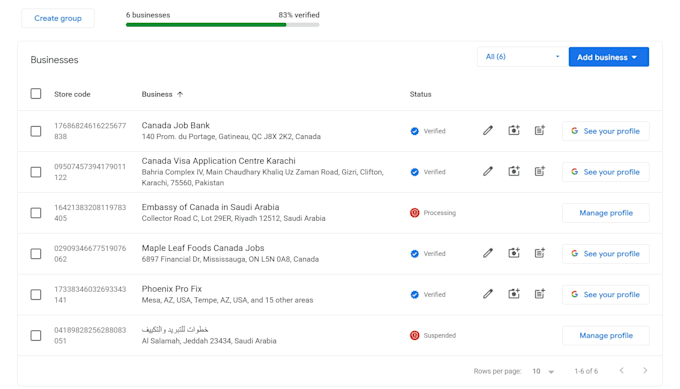This screenshot has width=680, height=389.
Task: Create post for Phoenix Pro Fix
Action: (x=539, y=294)
